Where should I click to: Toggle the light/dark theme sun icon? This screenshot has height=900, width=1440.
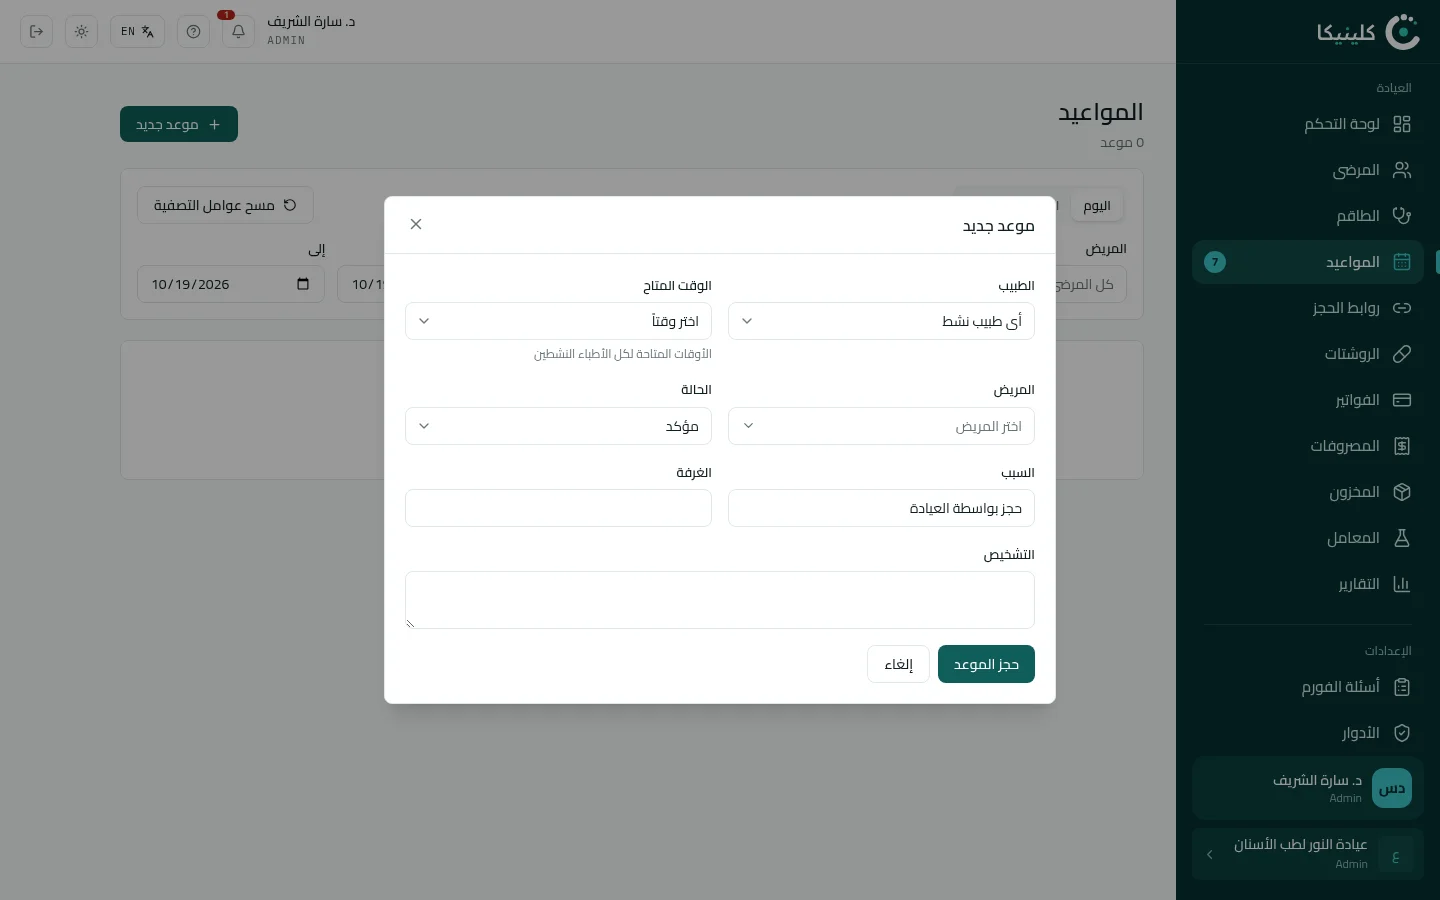click(x=81, y=32)
